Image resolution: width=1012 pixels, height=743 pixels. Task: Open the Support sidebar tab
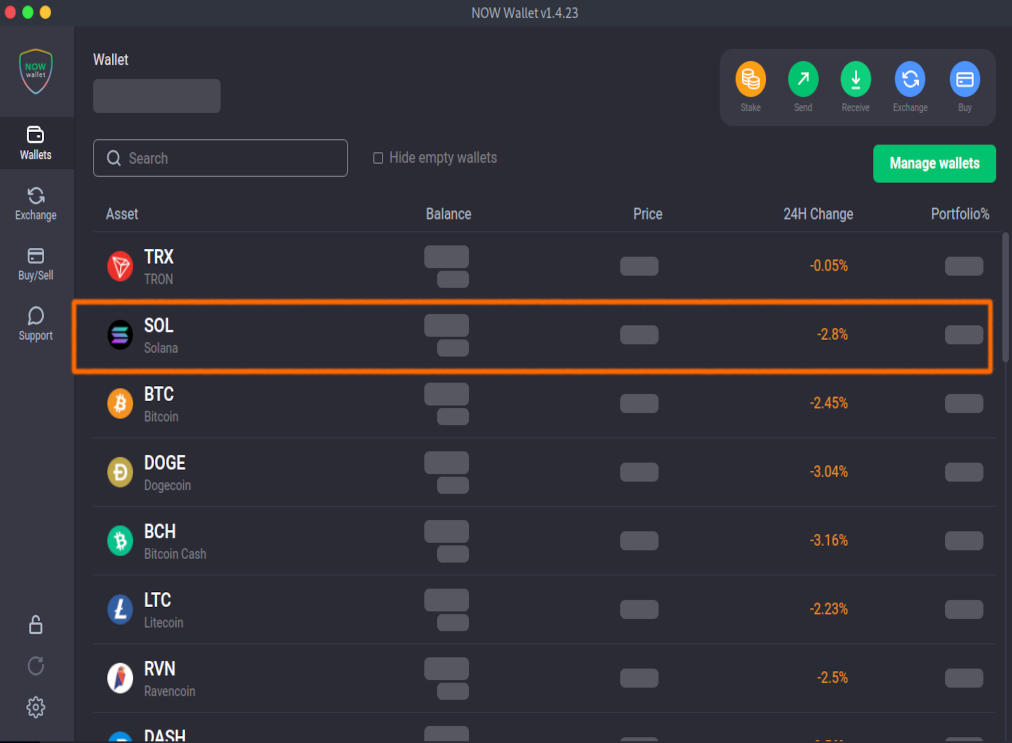[36, 323]
